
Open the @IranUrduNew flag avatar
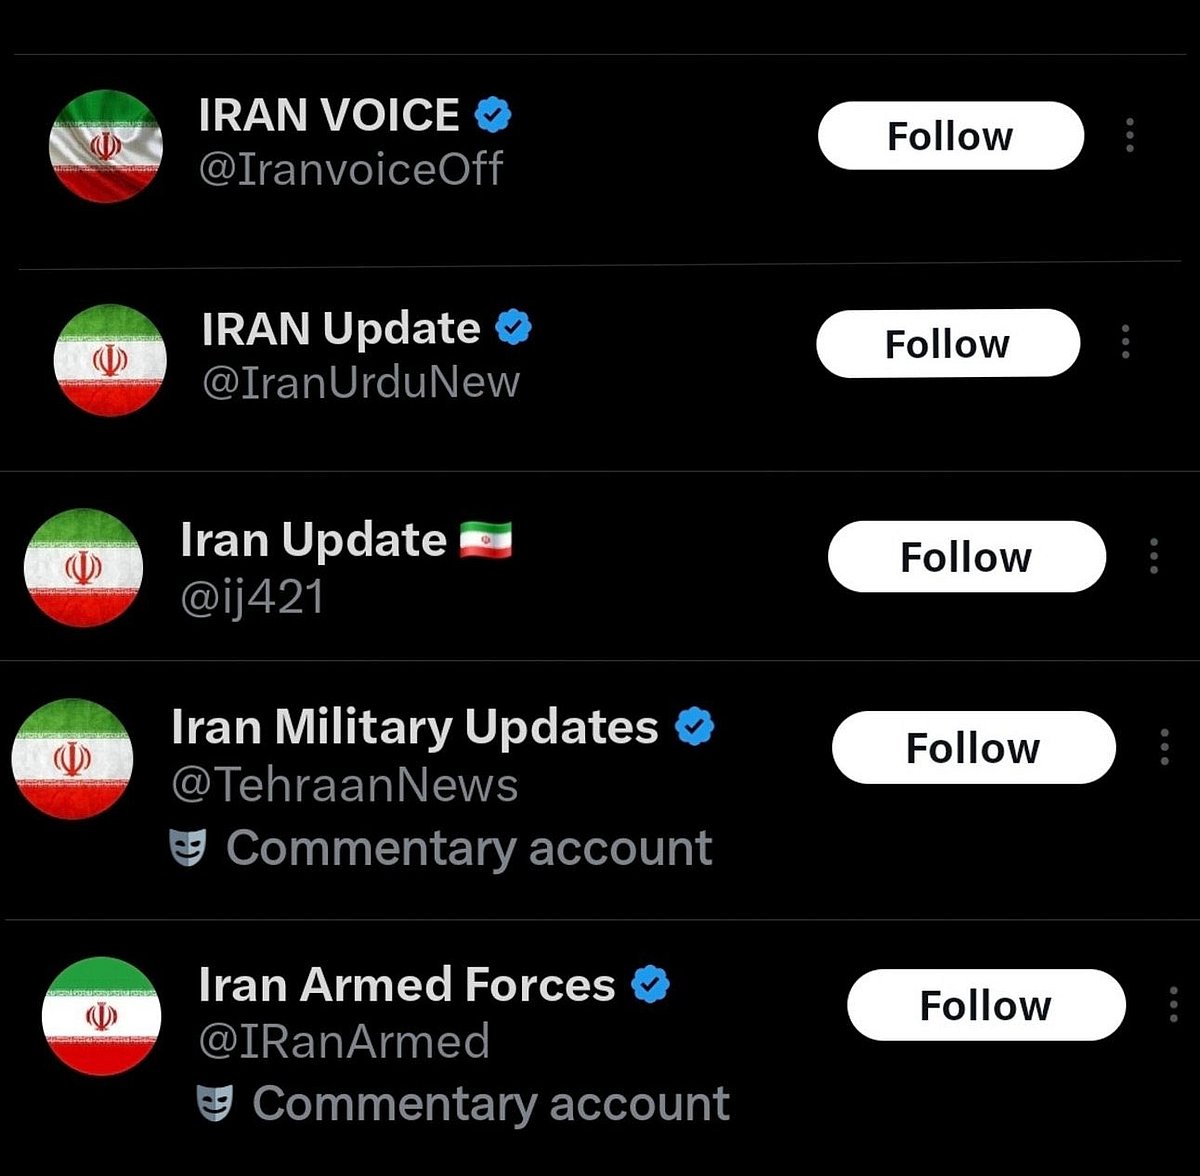click(x=110, y=360)
